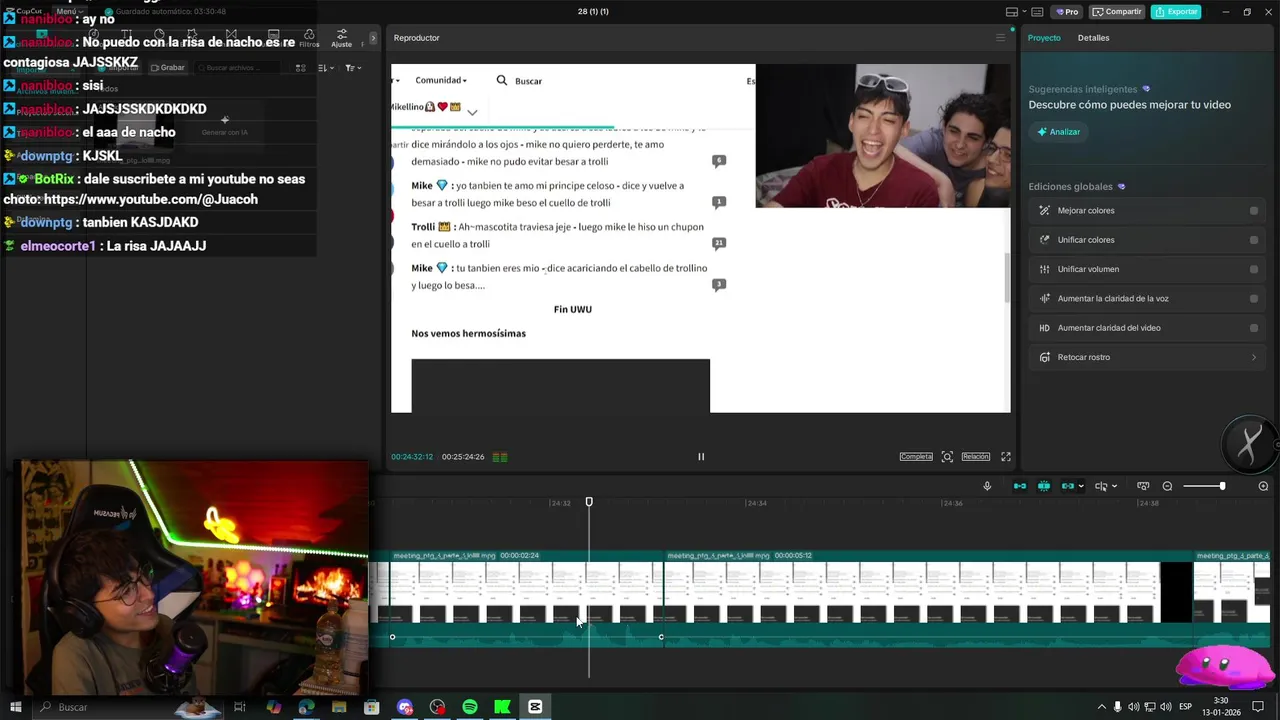Toggle clip linkage icon
The image size is (1280, 720).
(x=1067, y=486)
